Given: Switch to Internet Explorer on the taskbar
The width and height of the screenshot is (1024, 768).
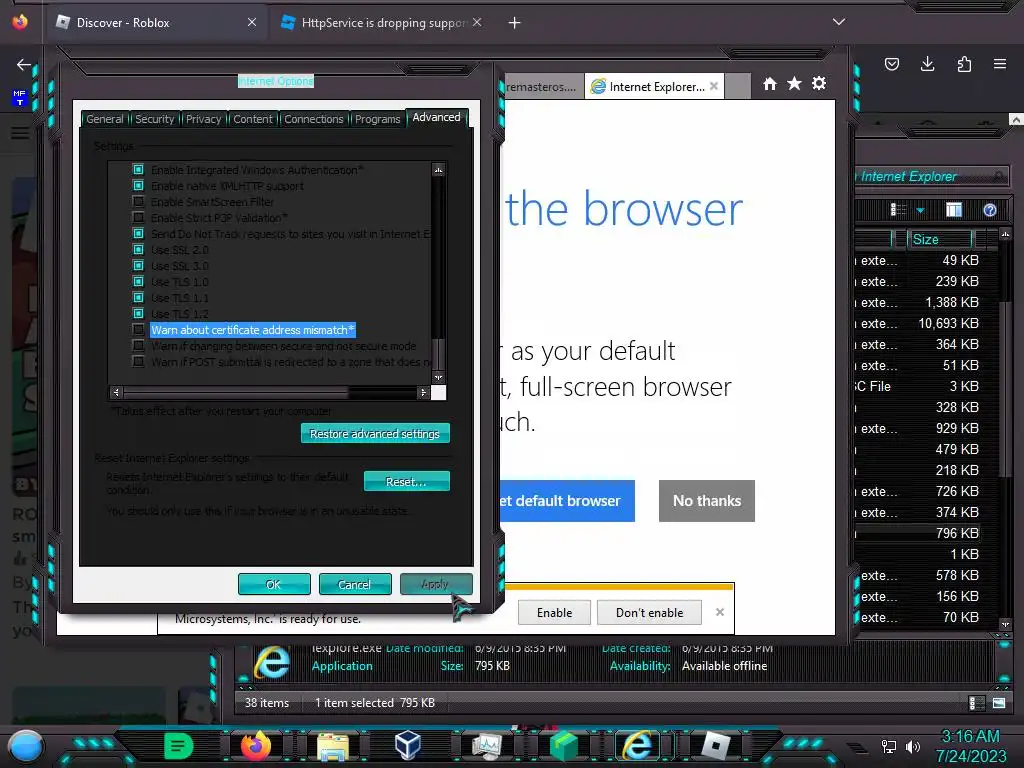Looking at the screenshot, I should point(637,745).
